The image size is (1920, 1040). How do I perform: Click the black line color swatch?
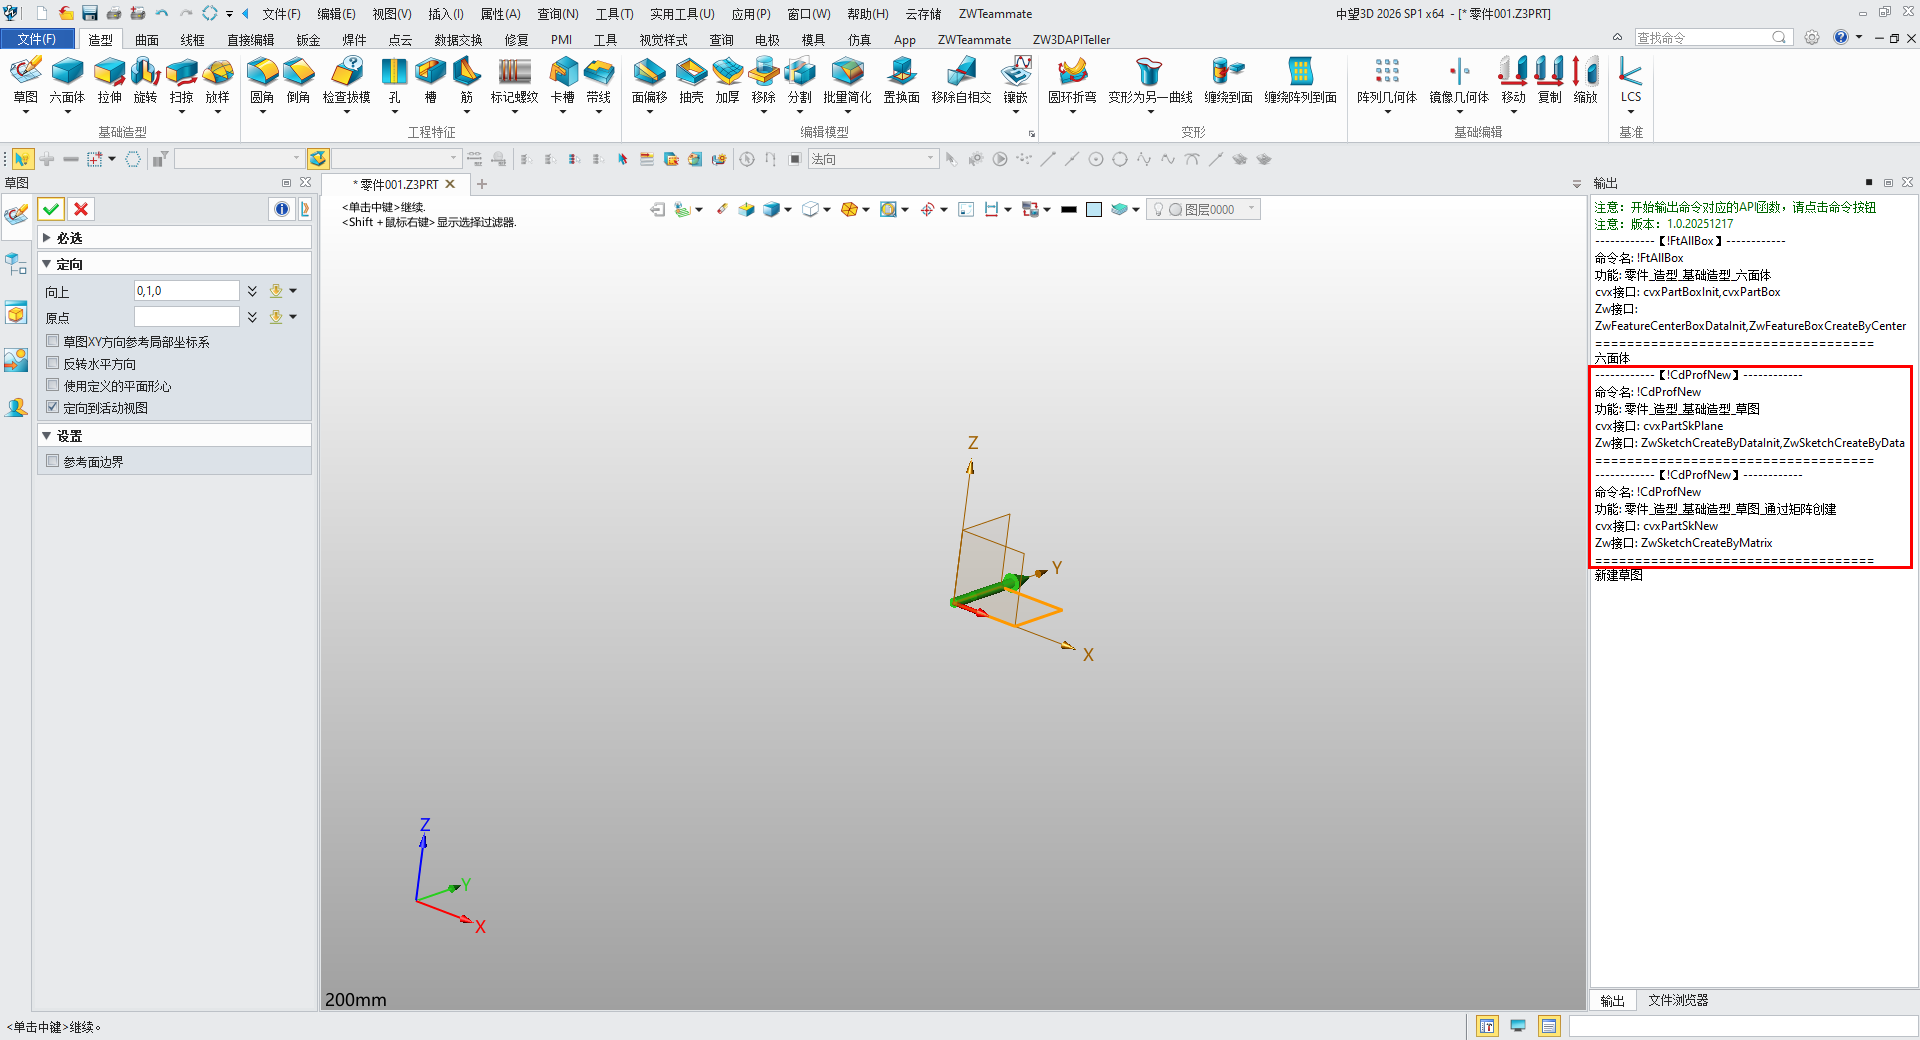coord(1068,209)
